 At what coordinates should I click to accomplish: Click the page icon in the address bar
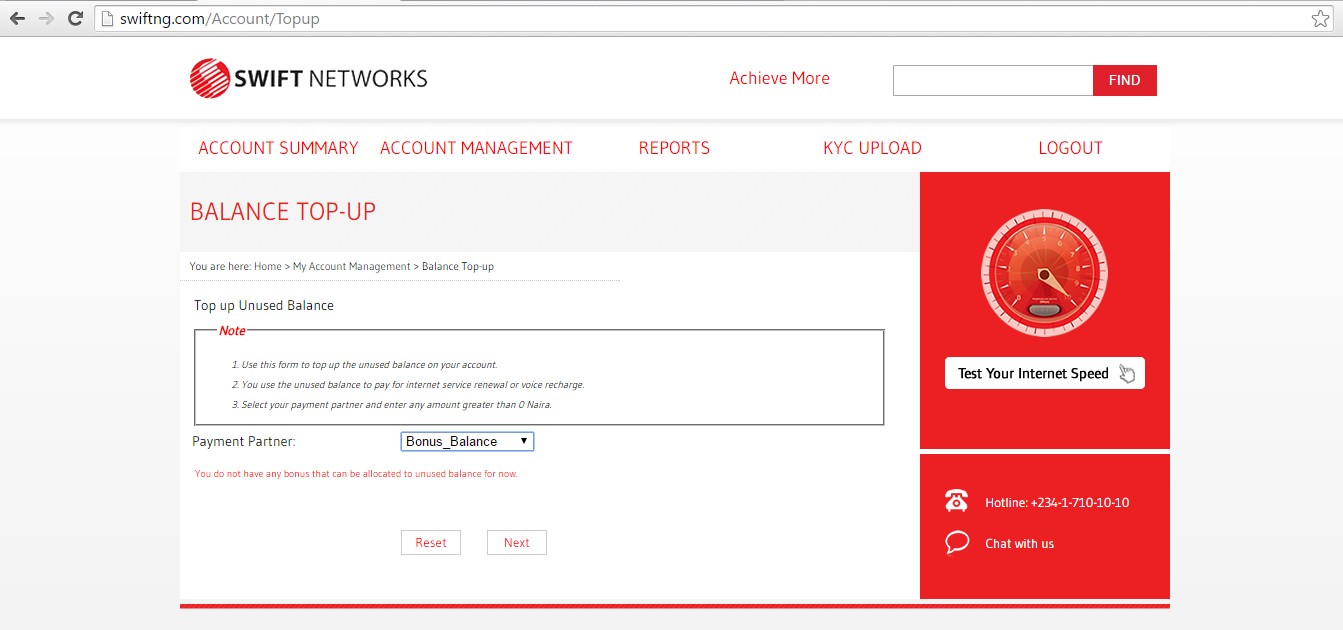pyautogui.click(x=106, y=17)
